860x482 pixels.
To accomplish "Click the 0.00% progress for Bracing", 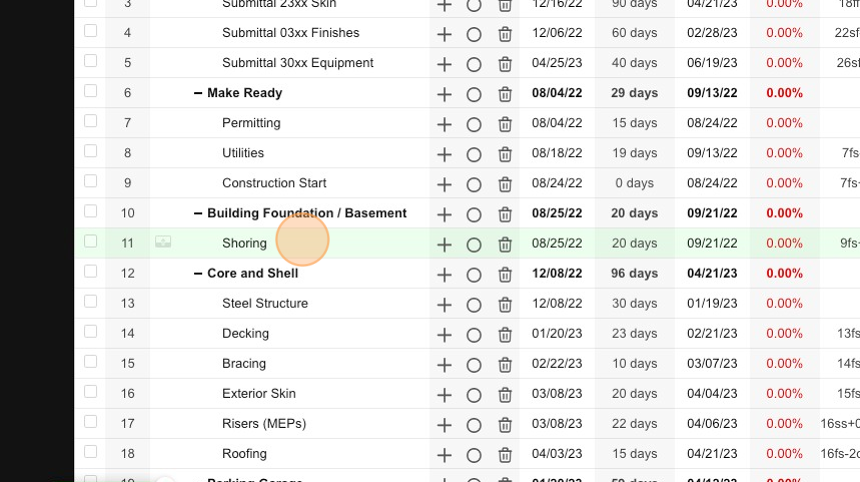I will 784,364.
